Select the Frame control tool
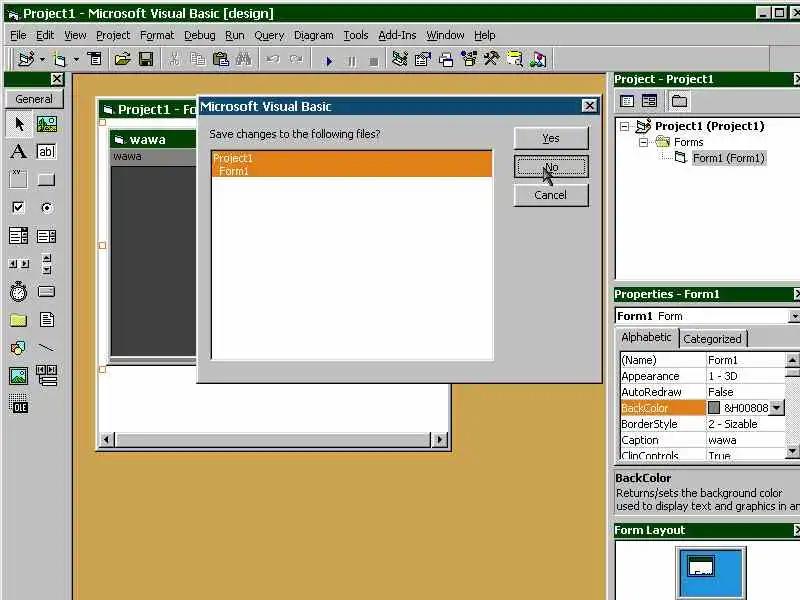Image resolution: width=800 pixels, height=600 pixels. coord(19,180)
